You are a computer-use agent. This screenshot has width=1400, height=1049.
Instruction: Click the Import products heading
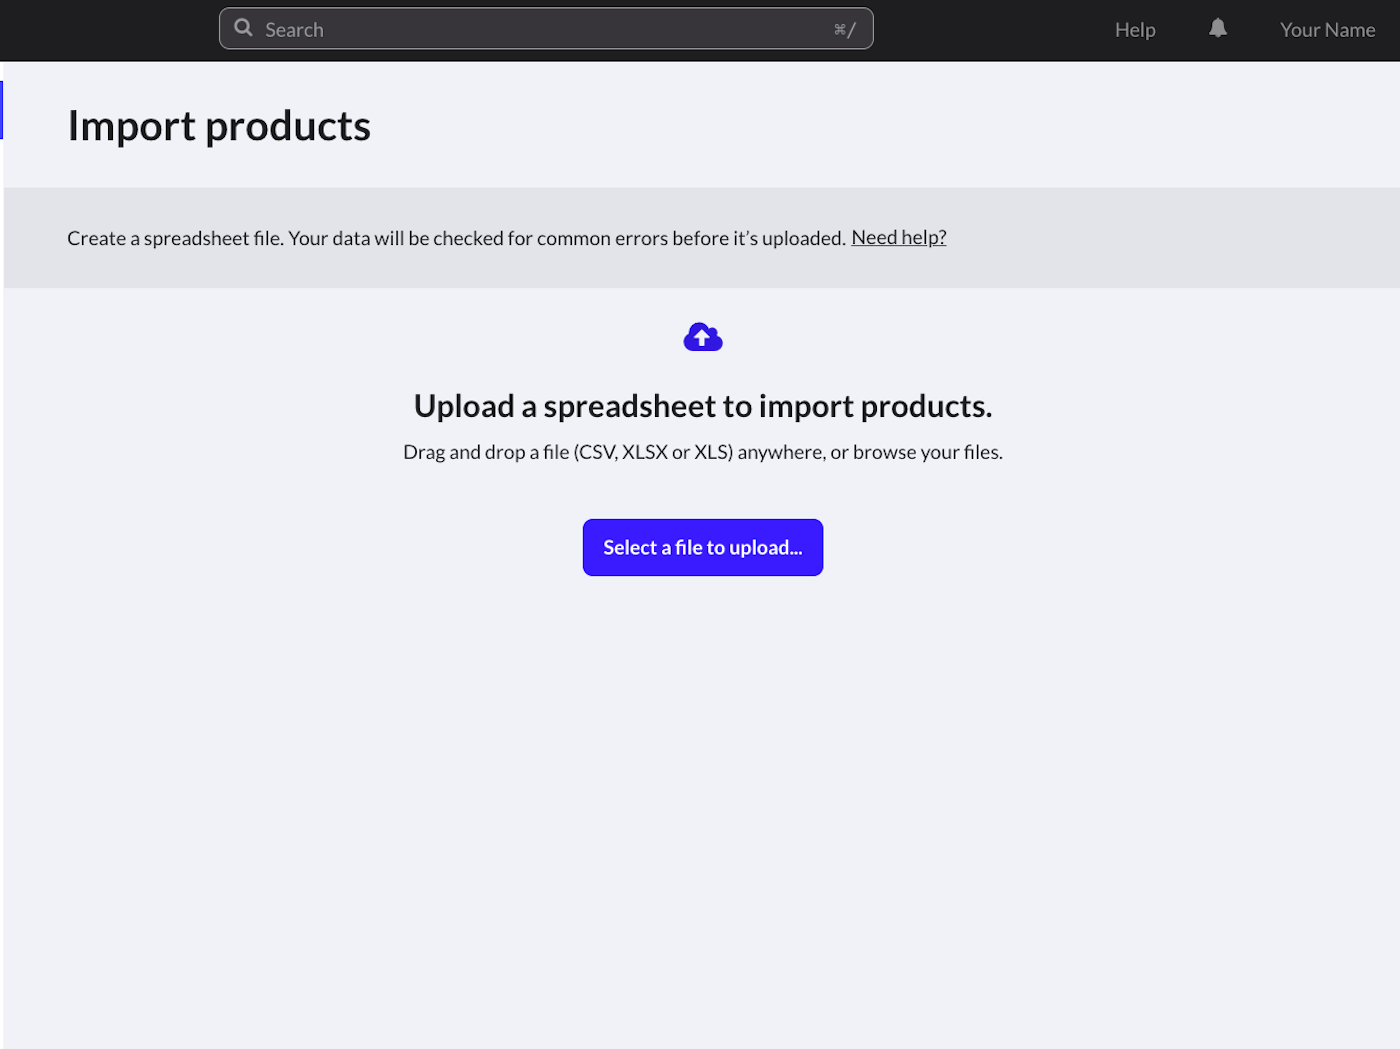pos(219,127)
